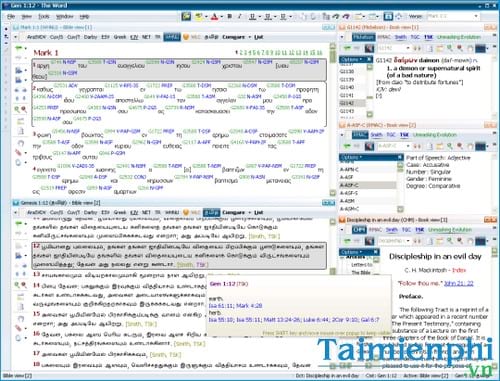Select NET tab in Genesis Bible view
The image size is (500, 381).
coord(146,212)
